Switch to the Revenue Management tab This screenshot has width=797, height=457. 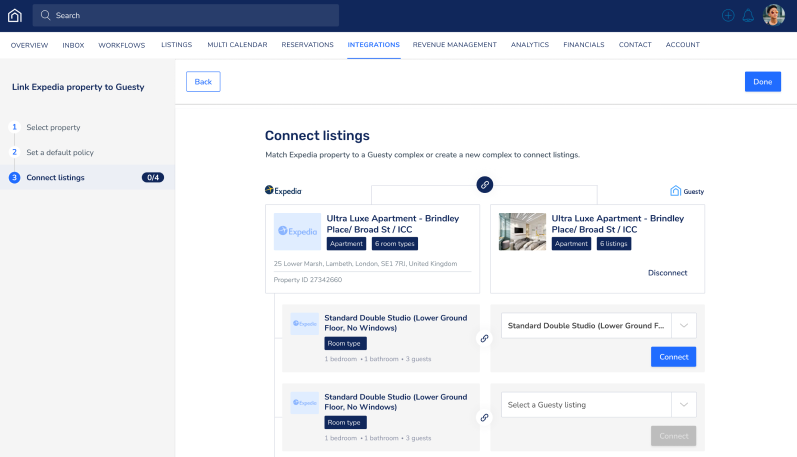point(454,45)
